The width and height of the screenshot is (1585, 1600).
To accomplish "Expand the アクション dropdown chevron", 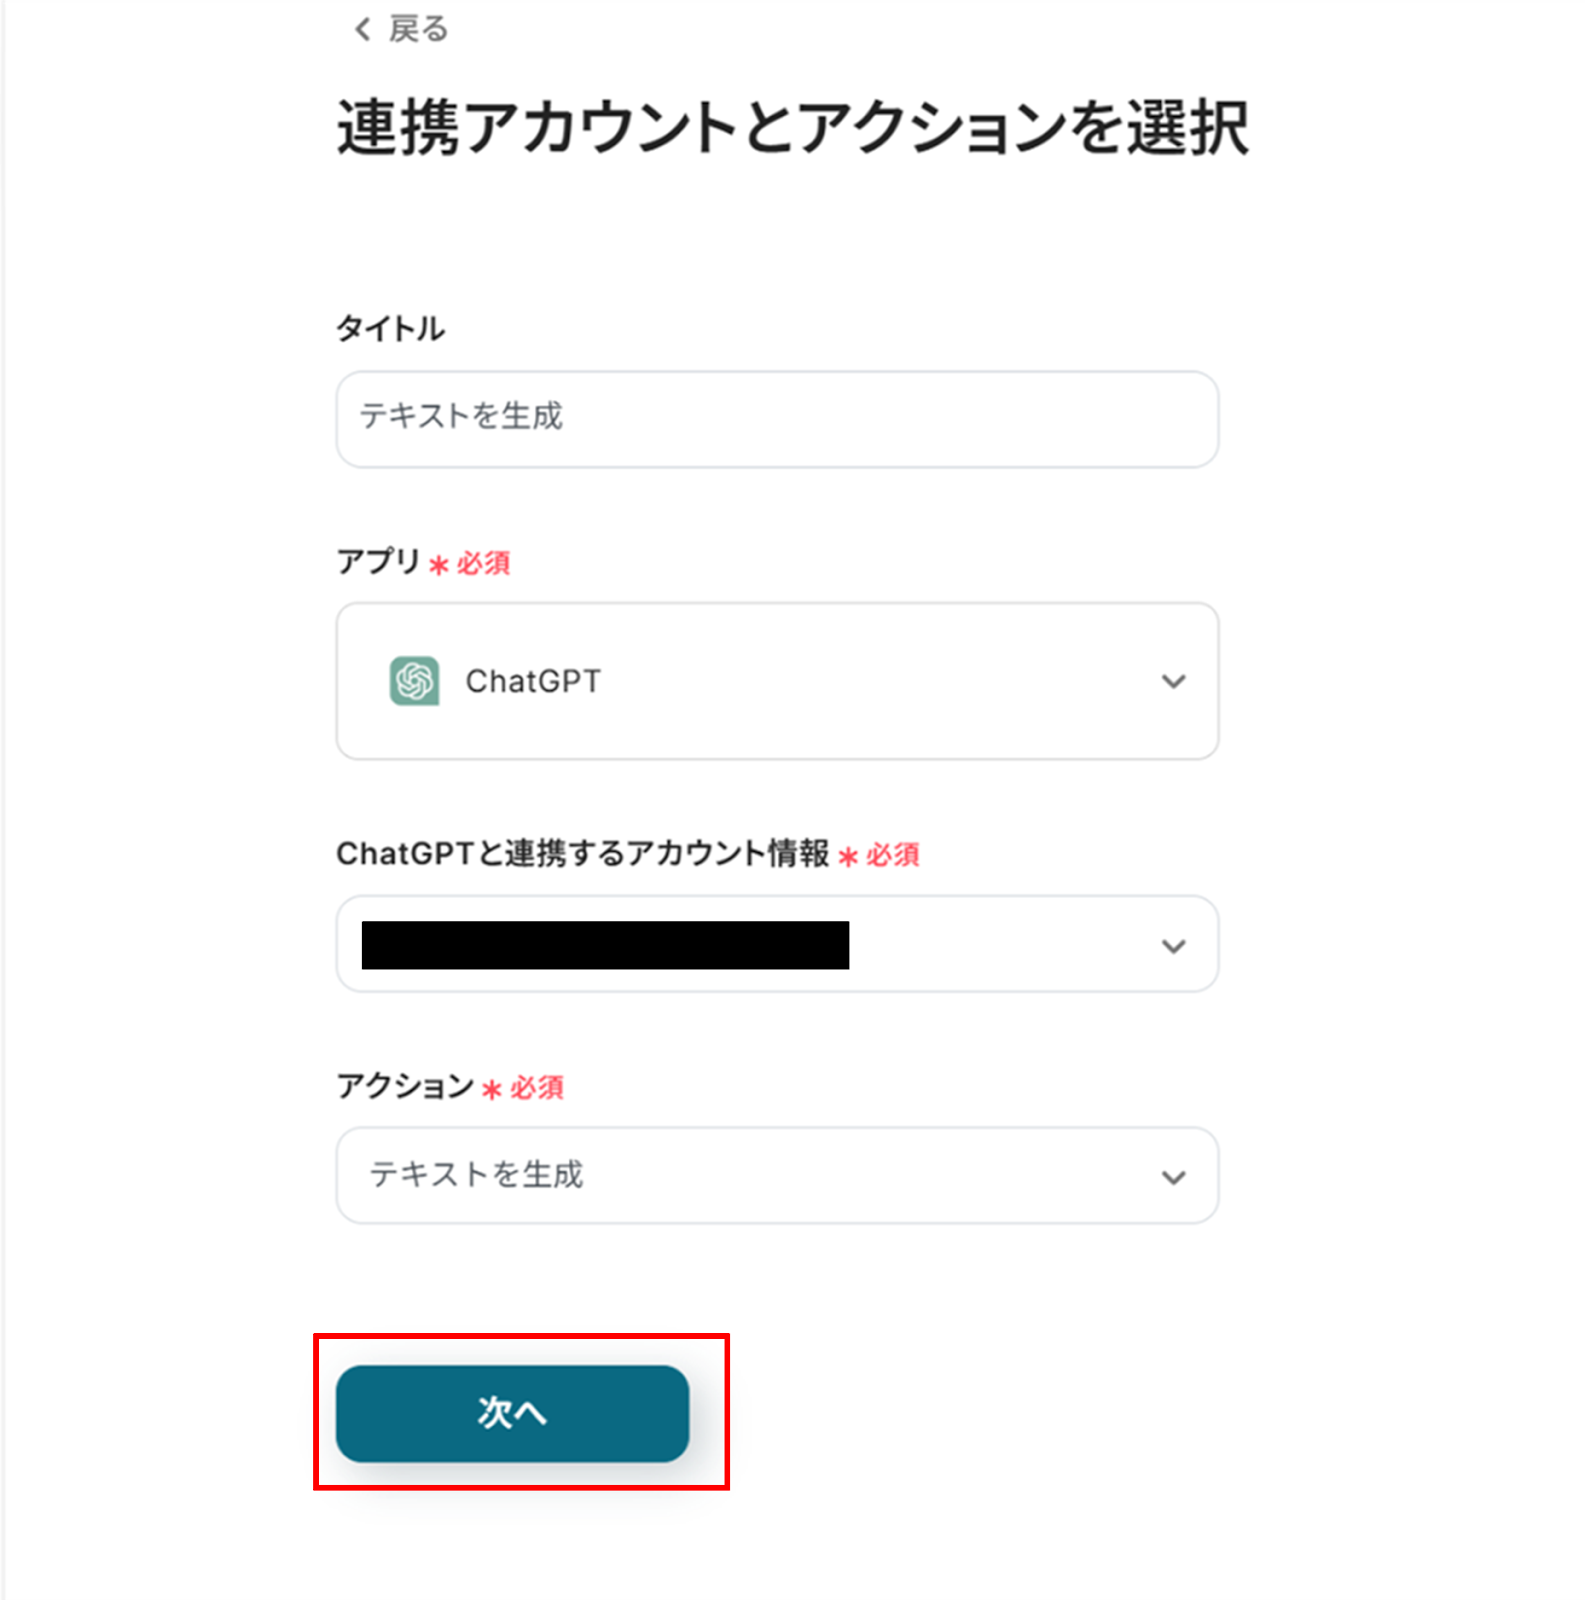I will click(x=1173, y=1178).
